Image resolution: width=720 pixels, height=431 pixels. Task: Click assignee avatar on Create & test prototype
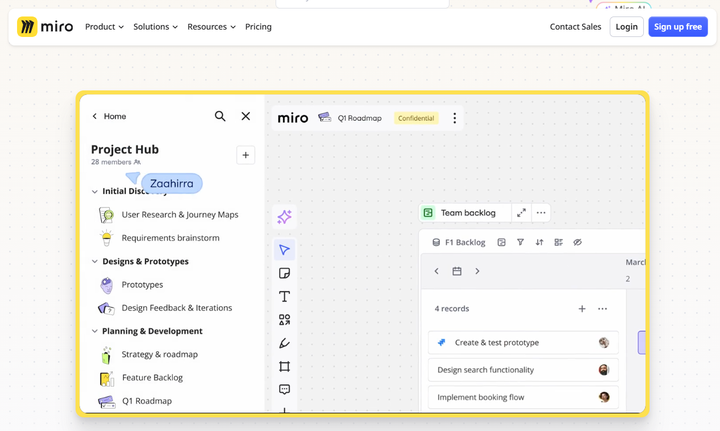pyautogui.click(x=604, y=342)
